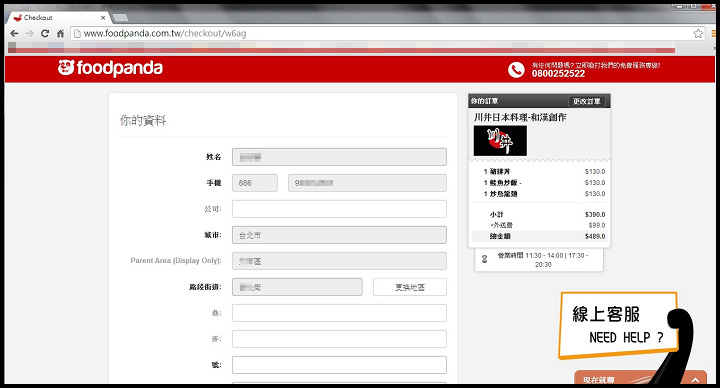Click the 公司 company input field
The width and height of the screenshot is (720, 388).
coord(339,209)
